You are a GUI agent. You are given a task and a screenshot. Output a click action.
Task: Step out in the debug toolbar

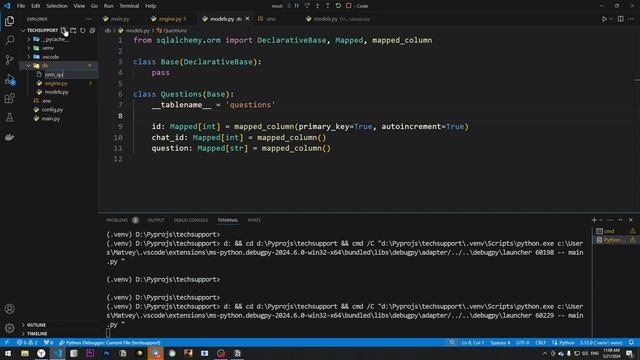[x=327, y=6]
